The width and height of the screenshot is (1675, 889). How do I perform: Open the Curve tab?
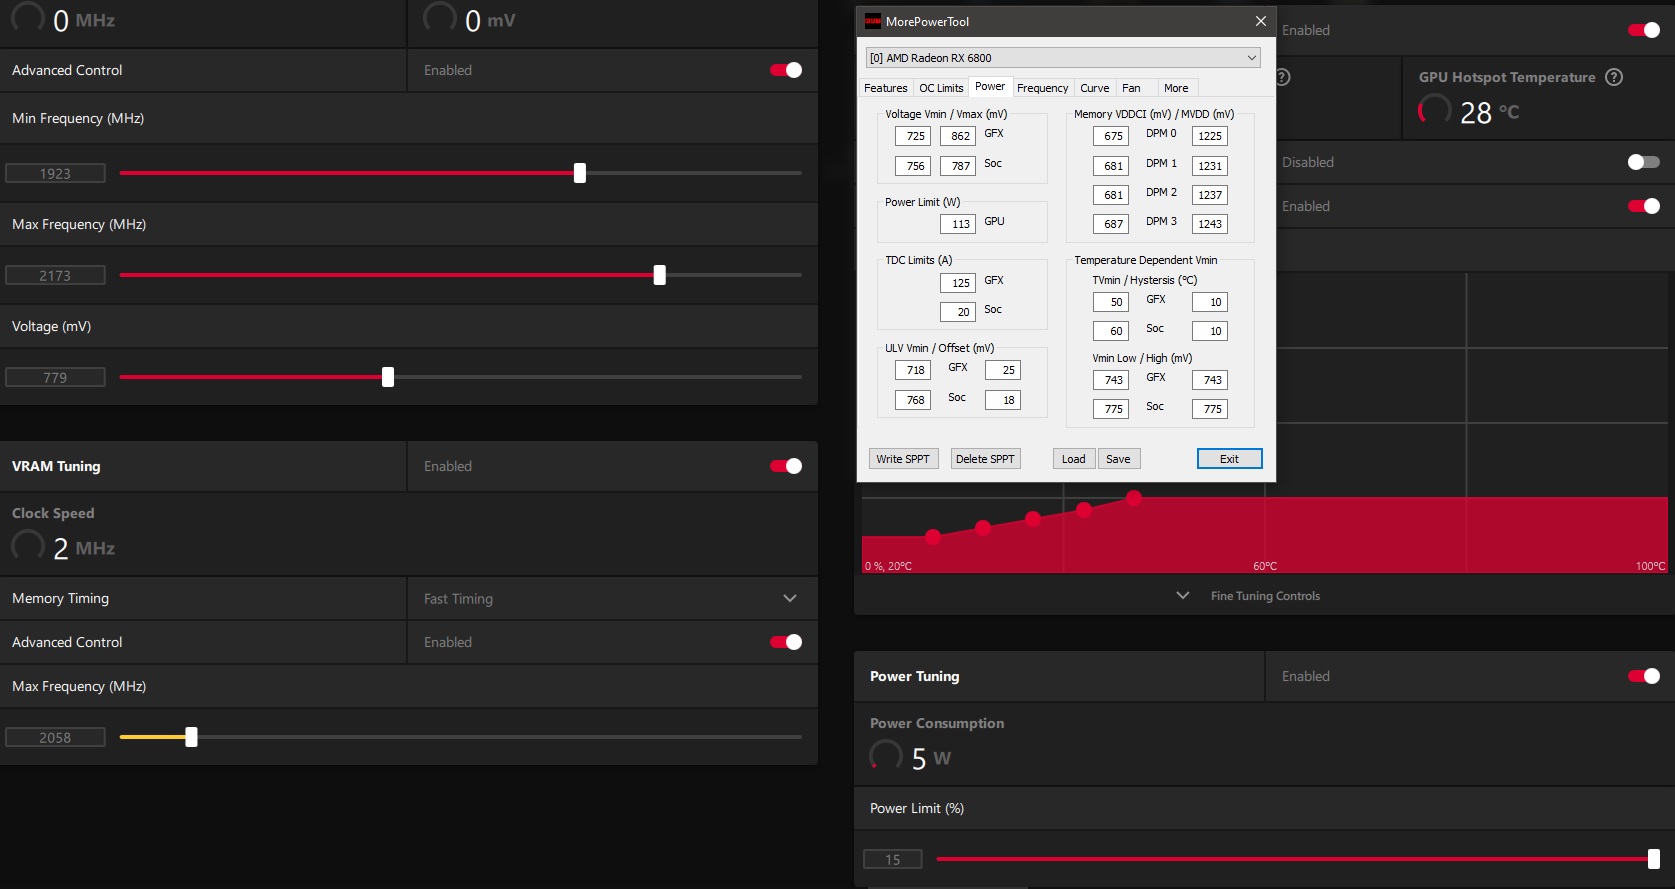pos(1095,88)
